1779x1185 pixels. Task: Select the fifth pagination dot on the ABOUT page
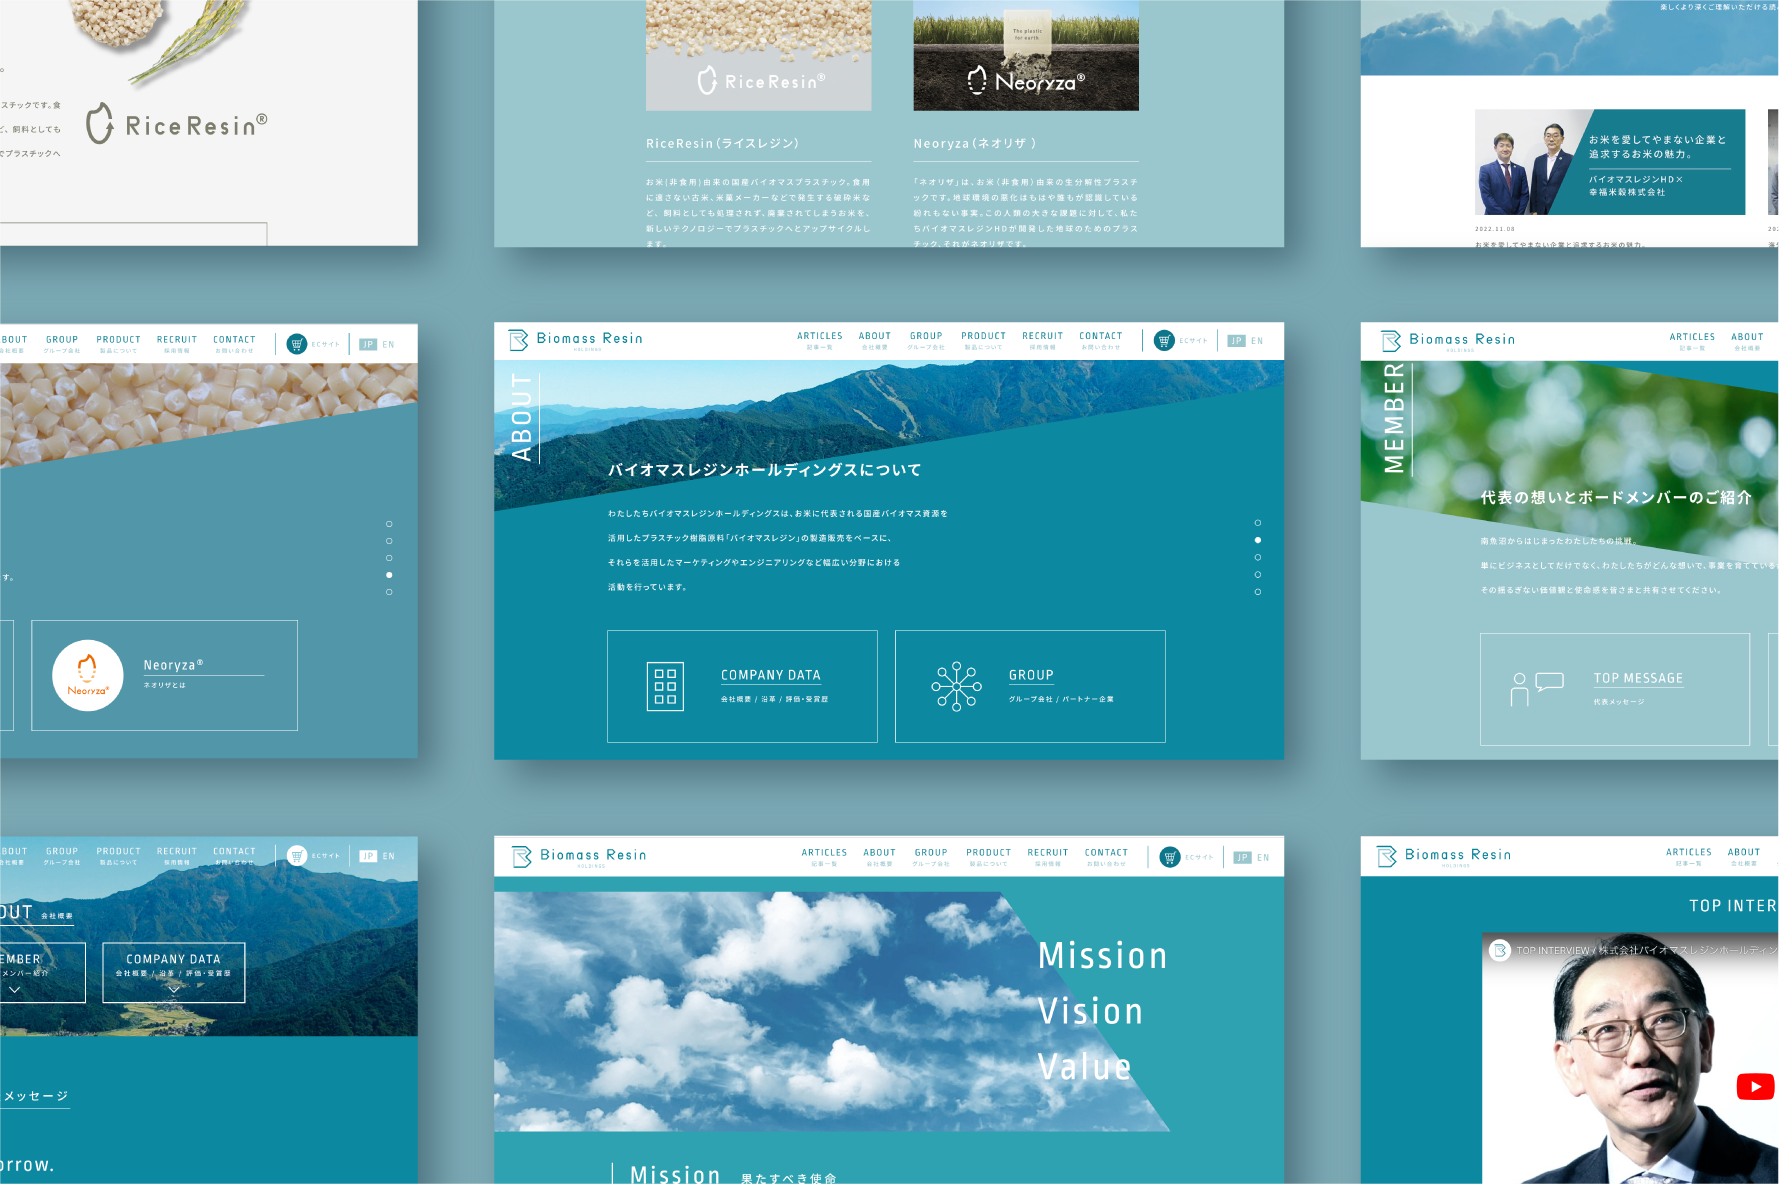[x=1258, y=592]
